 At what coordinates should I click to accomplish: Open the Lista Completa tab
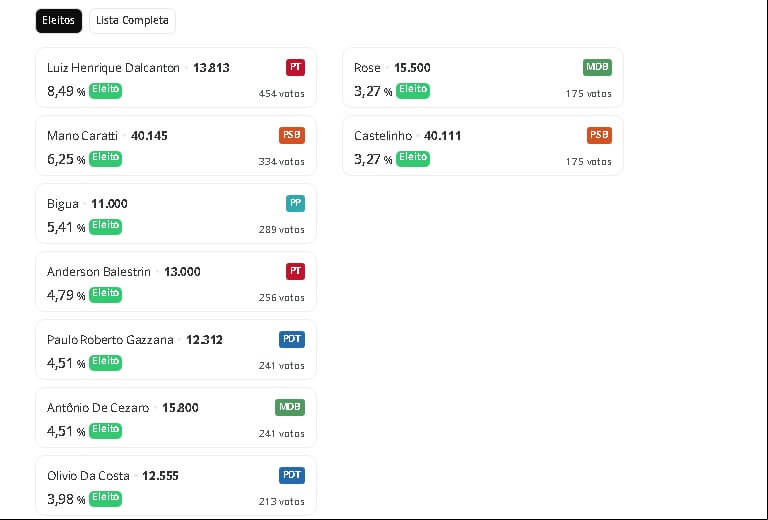(x=132, y=21)
